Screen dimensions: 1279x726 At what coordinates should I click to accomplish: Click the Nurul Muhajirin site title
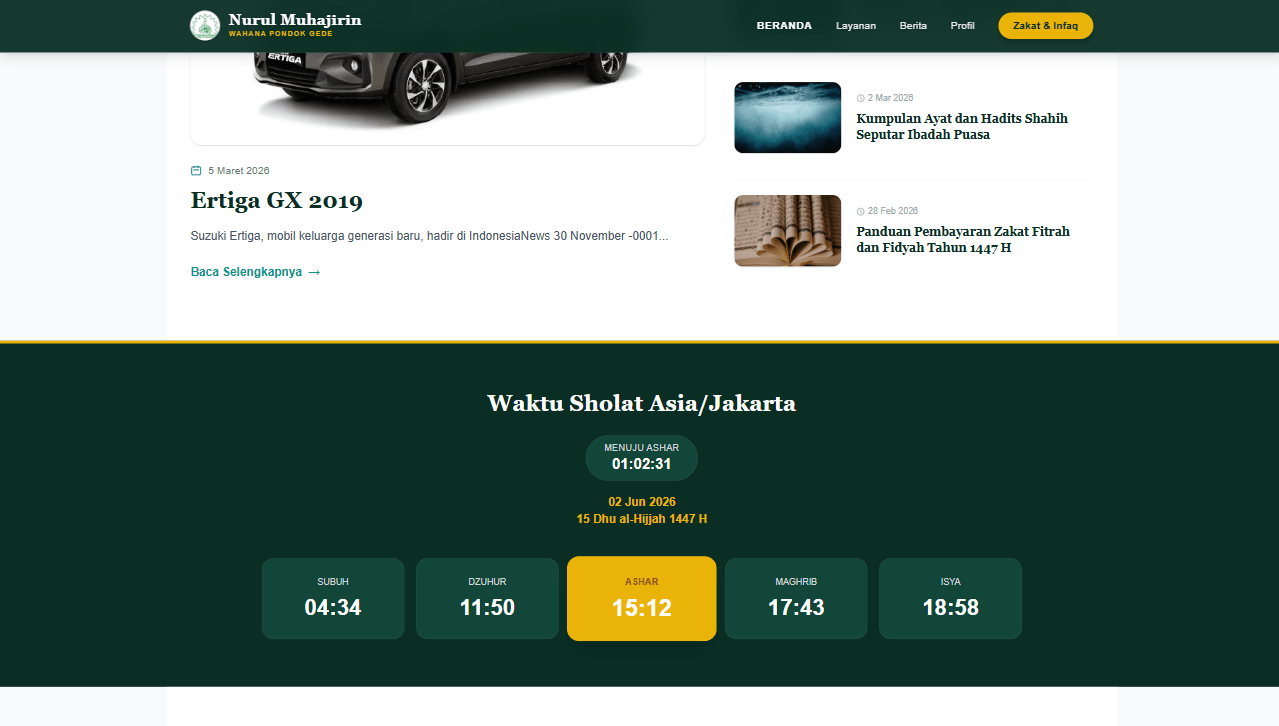coord(295,20)
